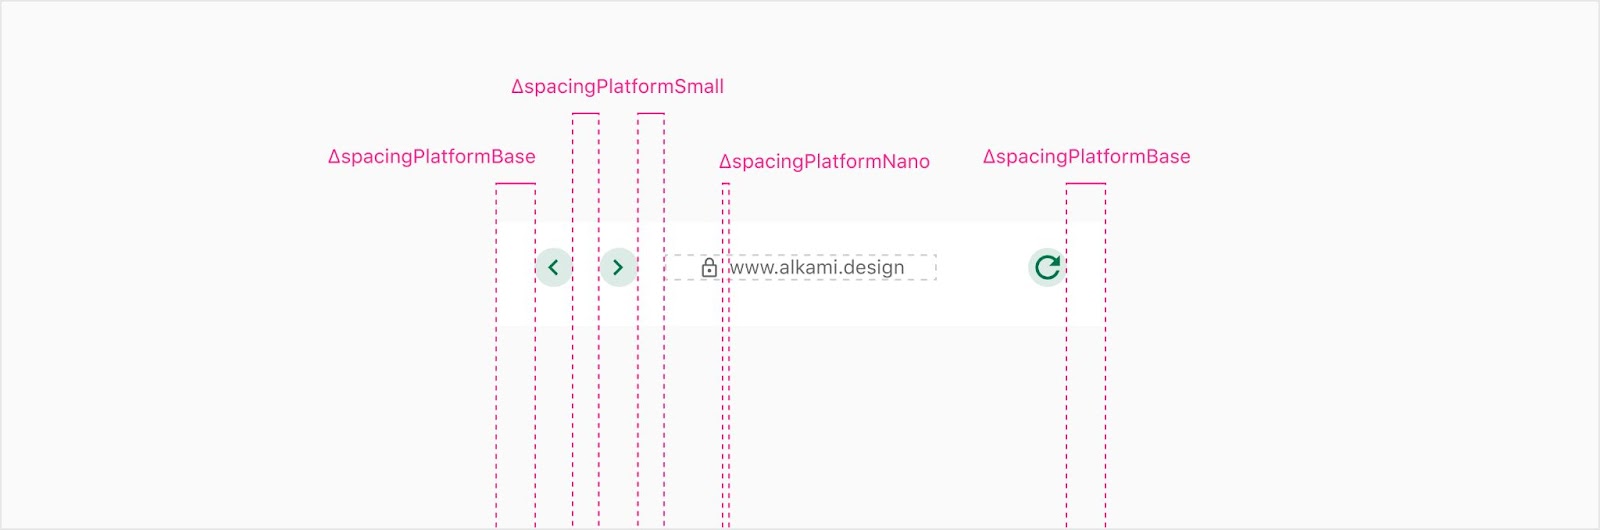Screen dimensions: 1600x530
Task: Click the pink bracket above the nano spacing guide
Action: pyautogui.click(x=726, y=183)
